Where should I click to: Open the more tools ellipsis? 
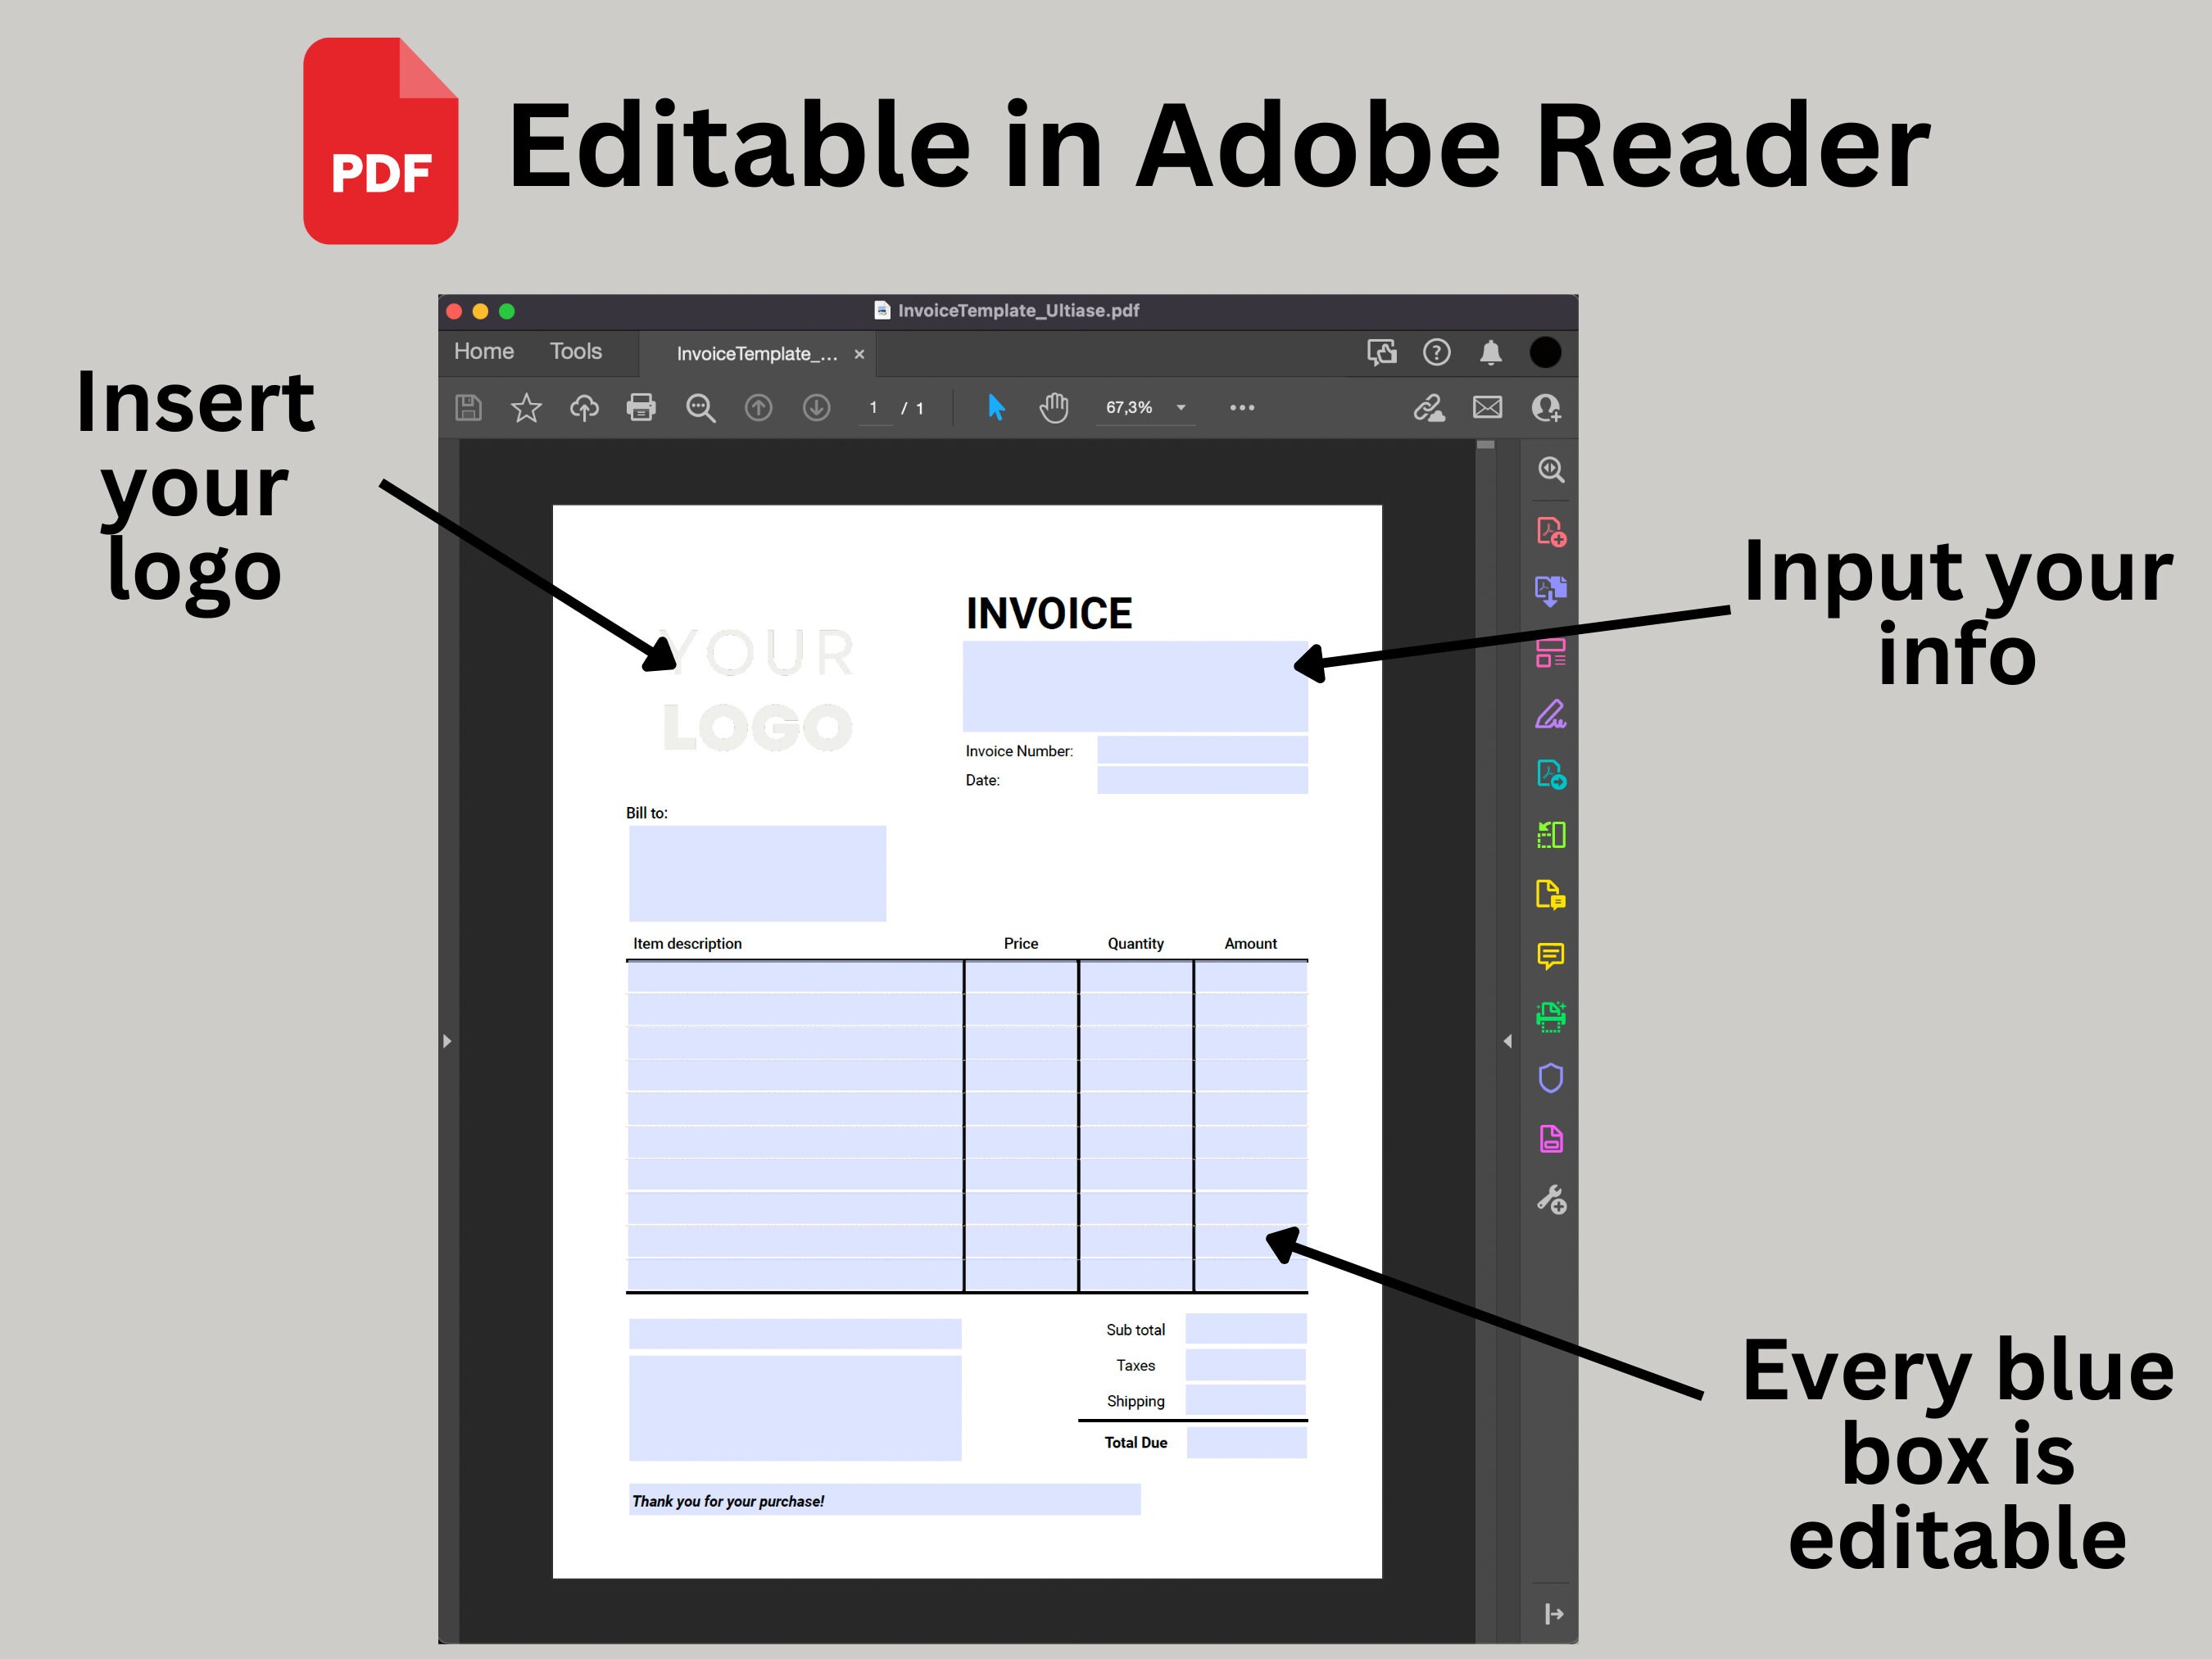(1242, 408)
